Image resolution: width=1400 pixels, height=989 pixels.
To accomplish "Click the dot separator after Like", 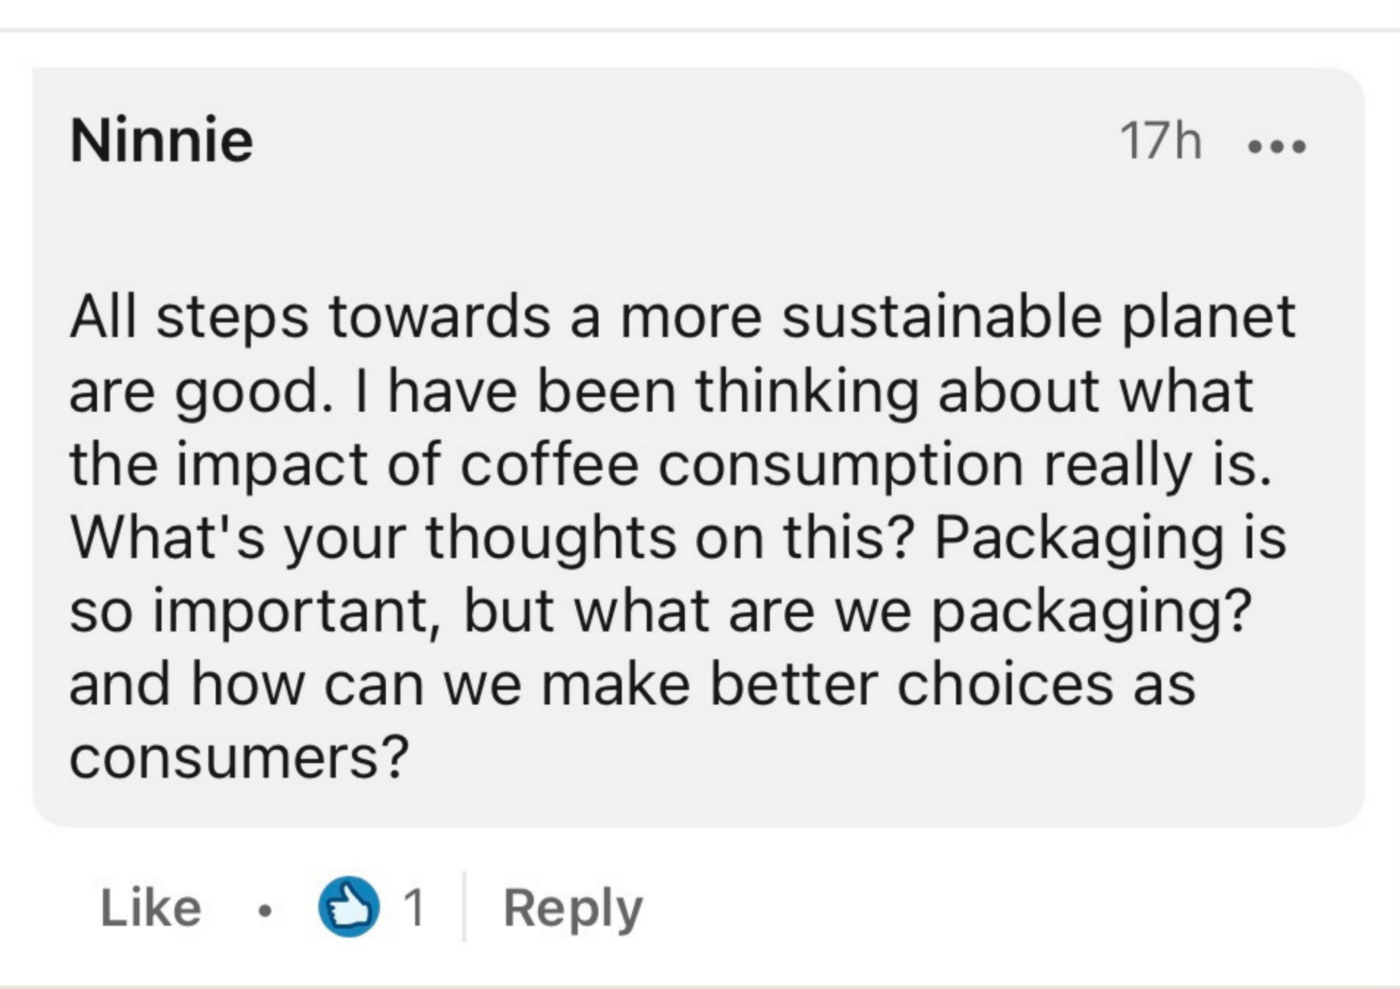I will [x=263, y=910].
